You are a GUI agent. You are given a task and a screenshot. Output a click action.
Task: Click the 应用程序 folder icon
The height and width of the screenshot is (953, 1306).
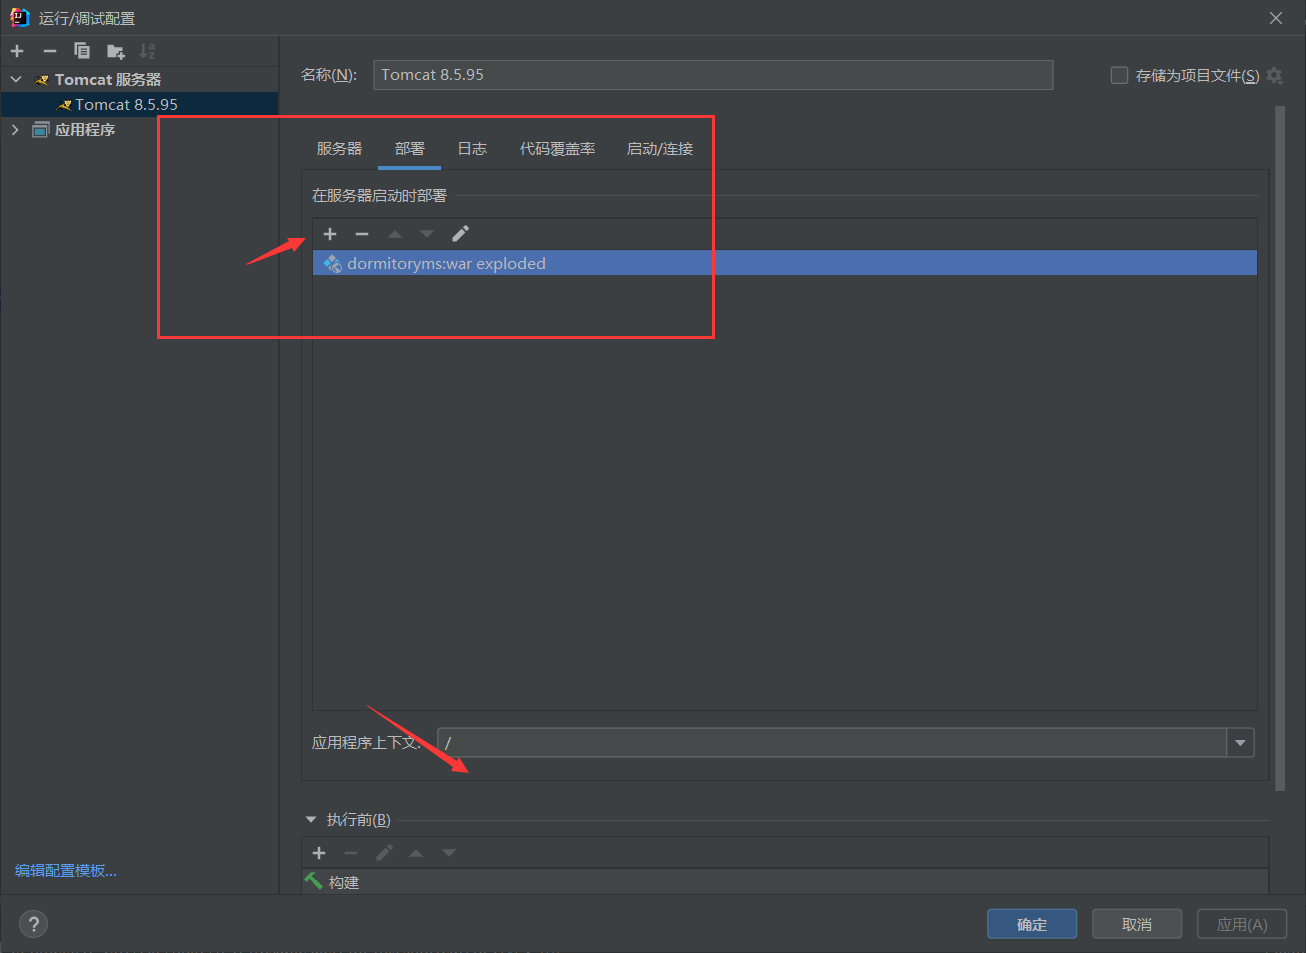pos(40,129)
